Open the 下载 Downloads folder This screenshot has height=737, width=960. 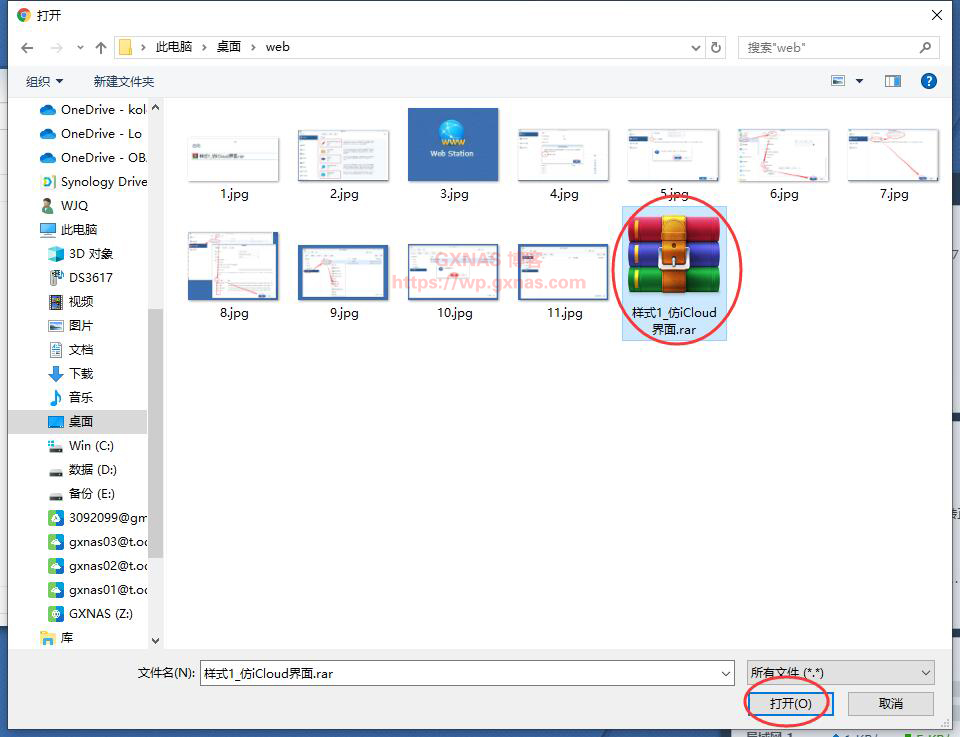80,374
